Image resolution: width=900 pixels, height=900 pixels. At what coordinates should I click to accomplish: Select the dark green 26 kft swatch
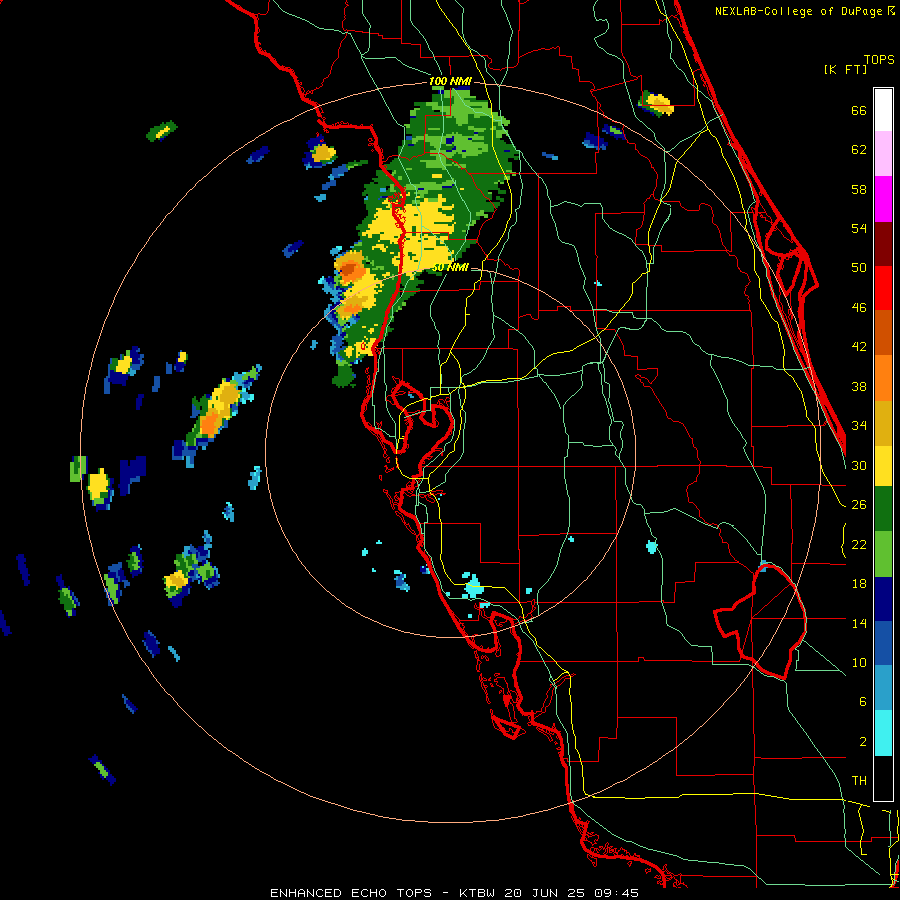click(x=883, y=509)
